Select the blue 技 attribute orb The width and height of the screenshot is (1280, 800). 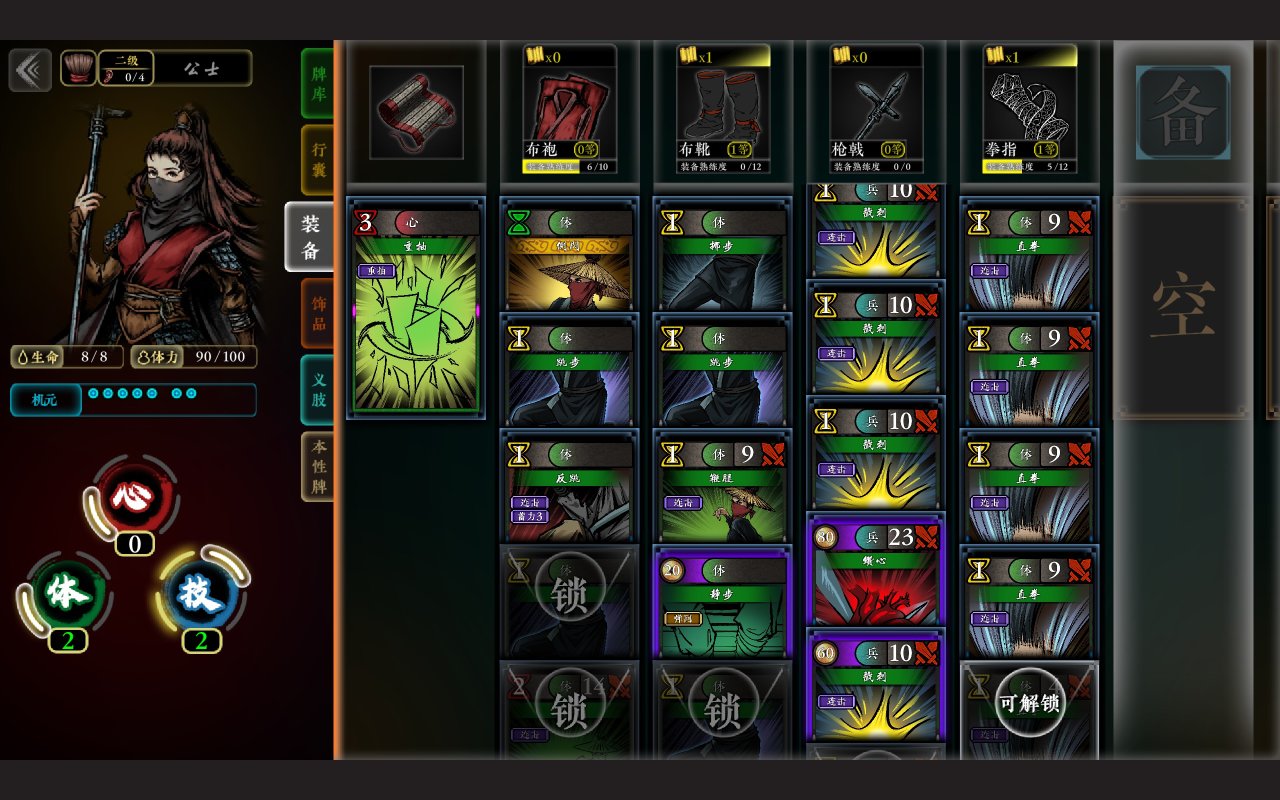(201, 593)
